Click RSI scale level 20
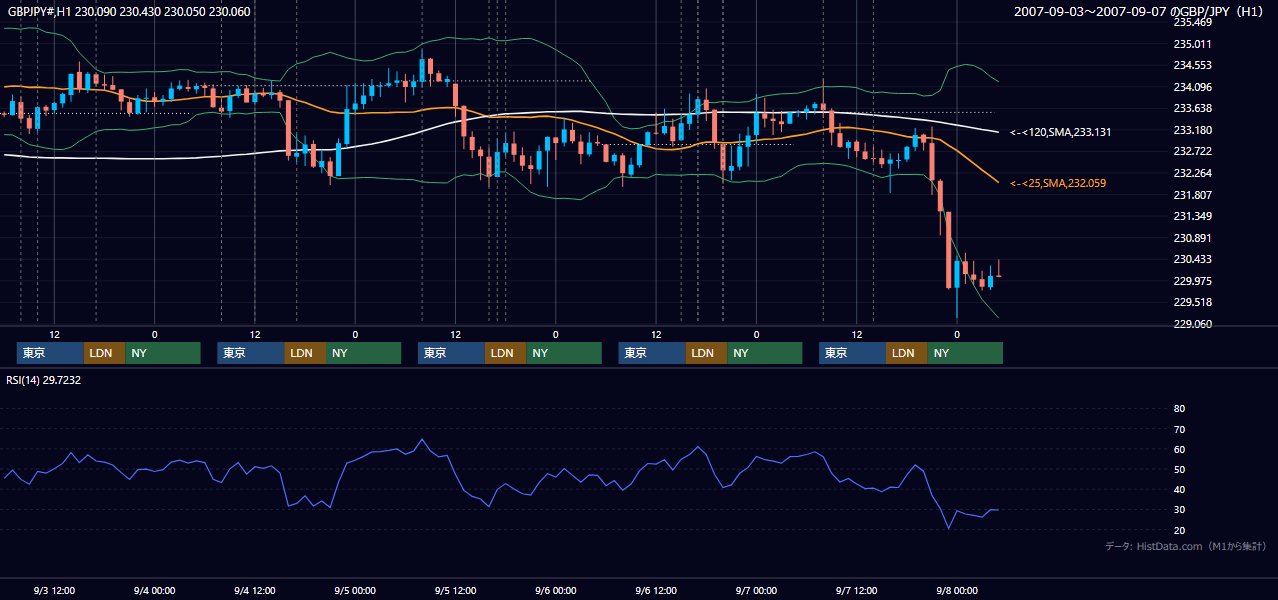 point(1179,531)
